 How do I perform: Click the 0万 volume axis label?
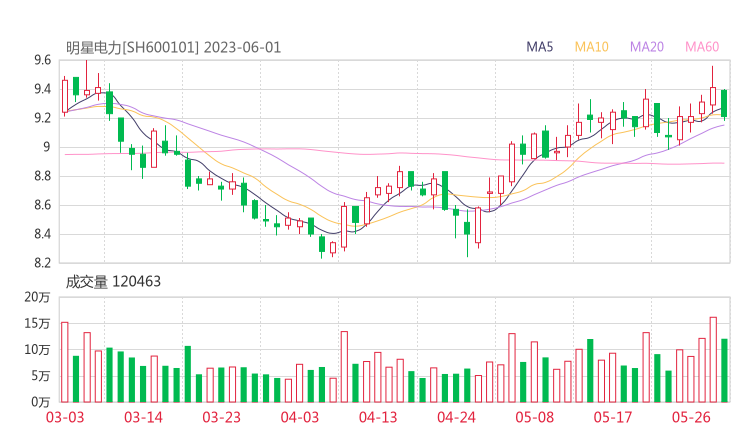click(x=41, y=402)
